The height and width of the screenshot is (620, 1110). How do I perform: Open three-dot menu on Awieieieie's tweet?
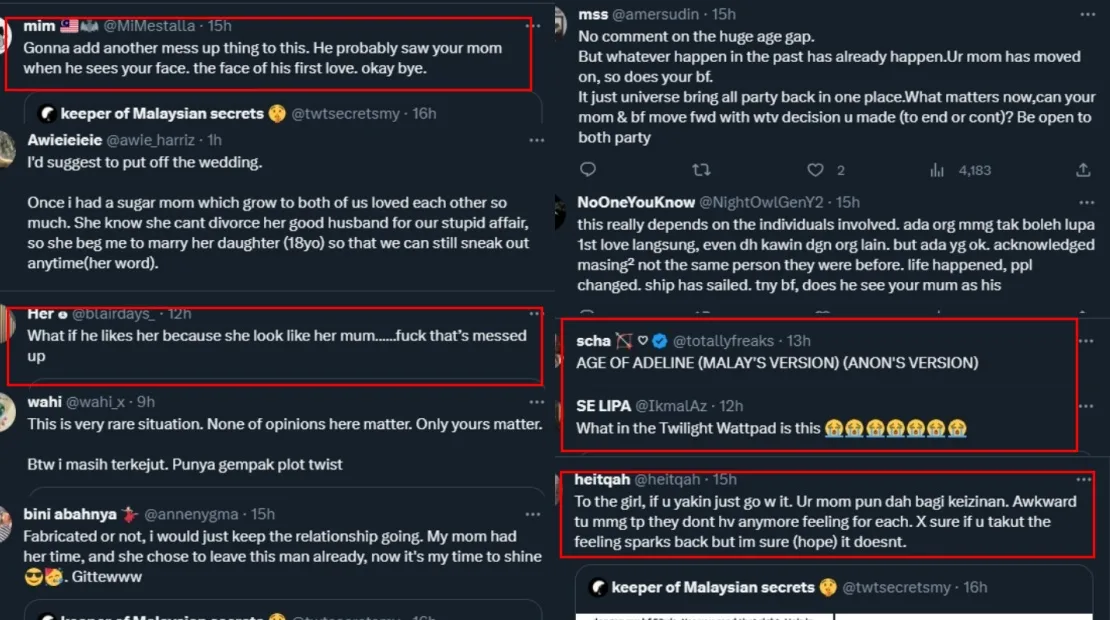536,138
